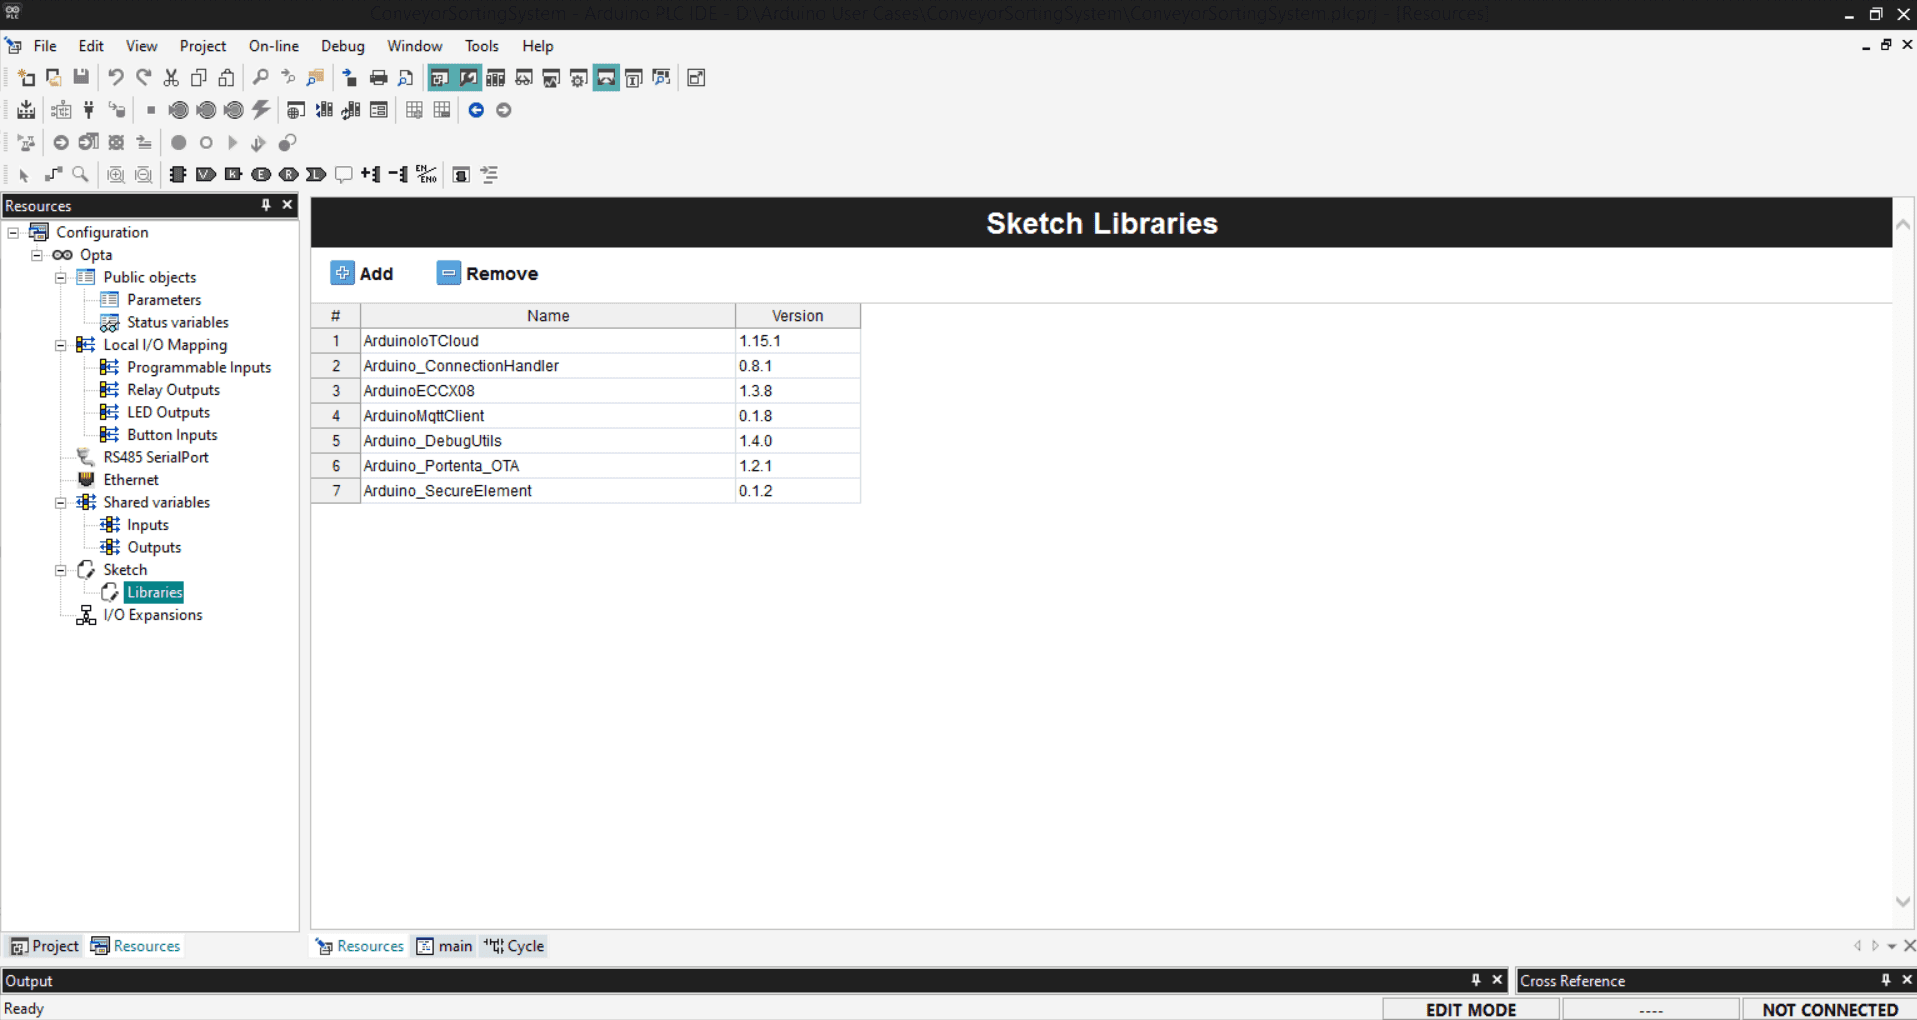Click the full screen view icon

pos(697,78)
